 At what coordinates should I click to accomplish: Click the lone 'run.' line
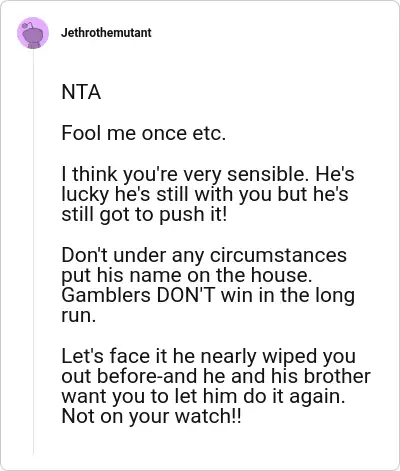(79, 316)
